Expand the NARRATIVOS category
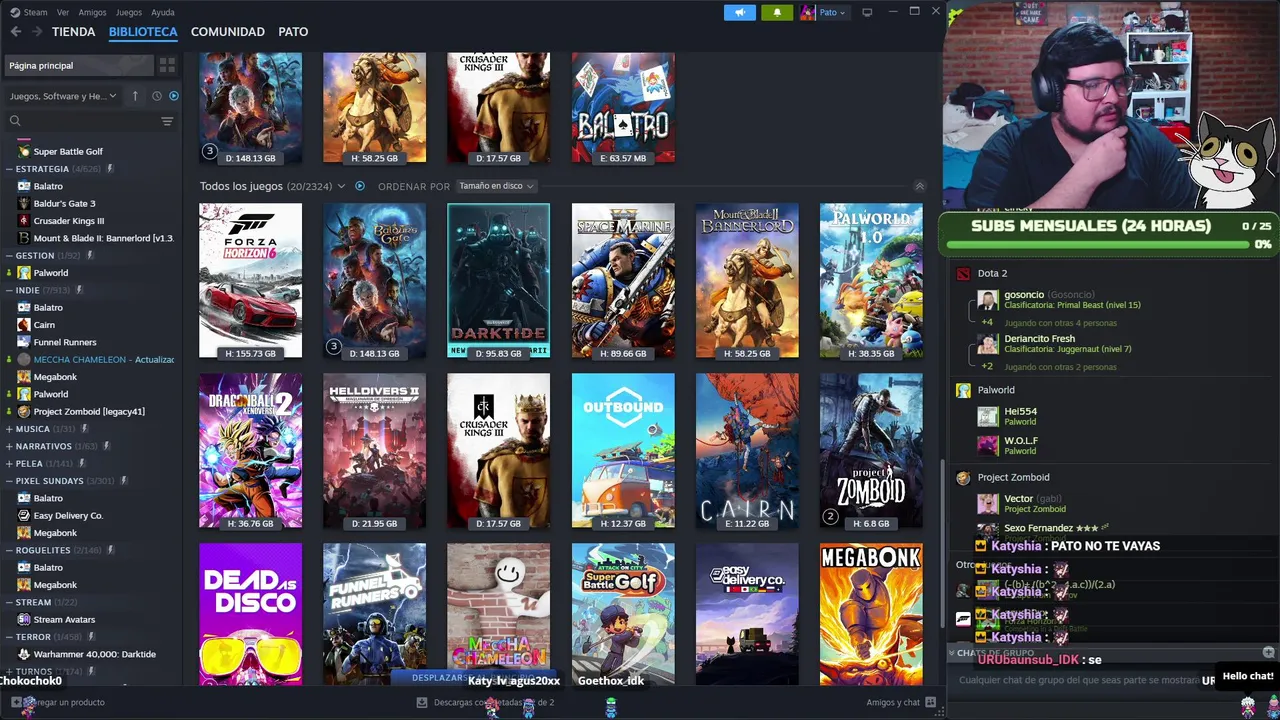Image resolution: width=1280 pixels, height=720 pixels. [x=9, y=446]
